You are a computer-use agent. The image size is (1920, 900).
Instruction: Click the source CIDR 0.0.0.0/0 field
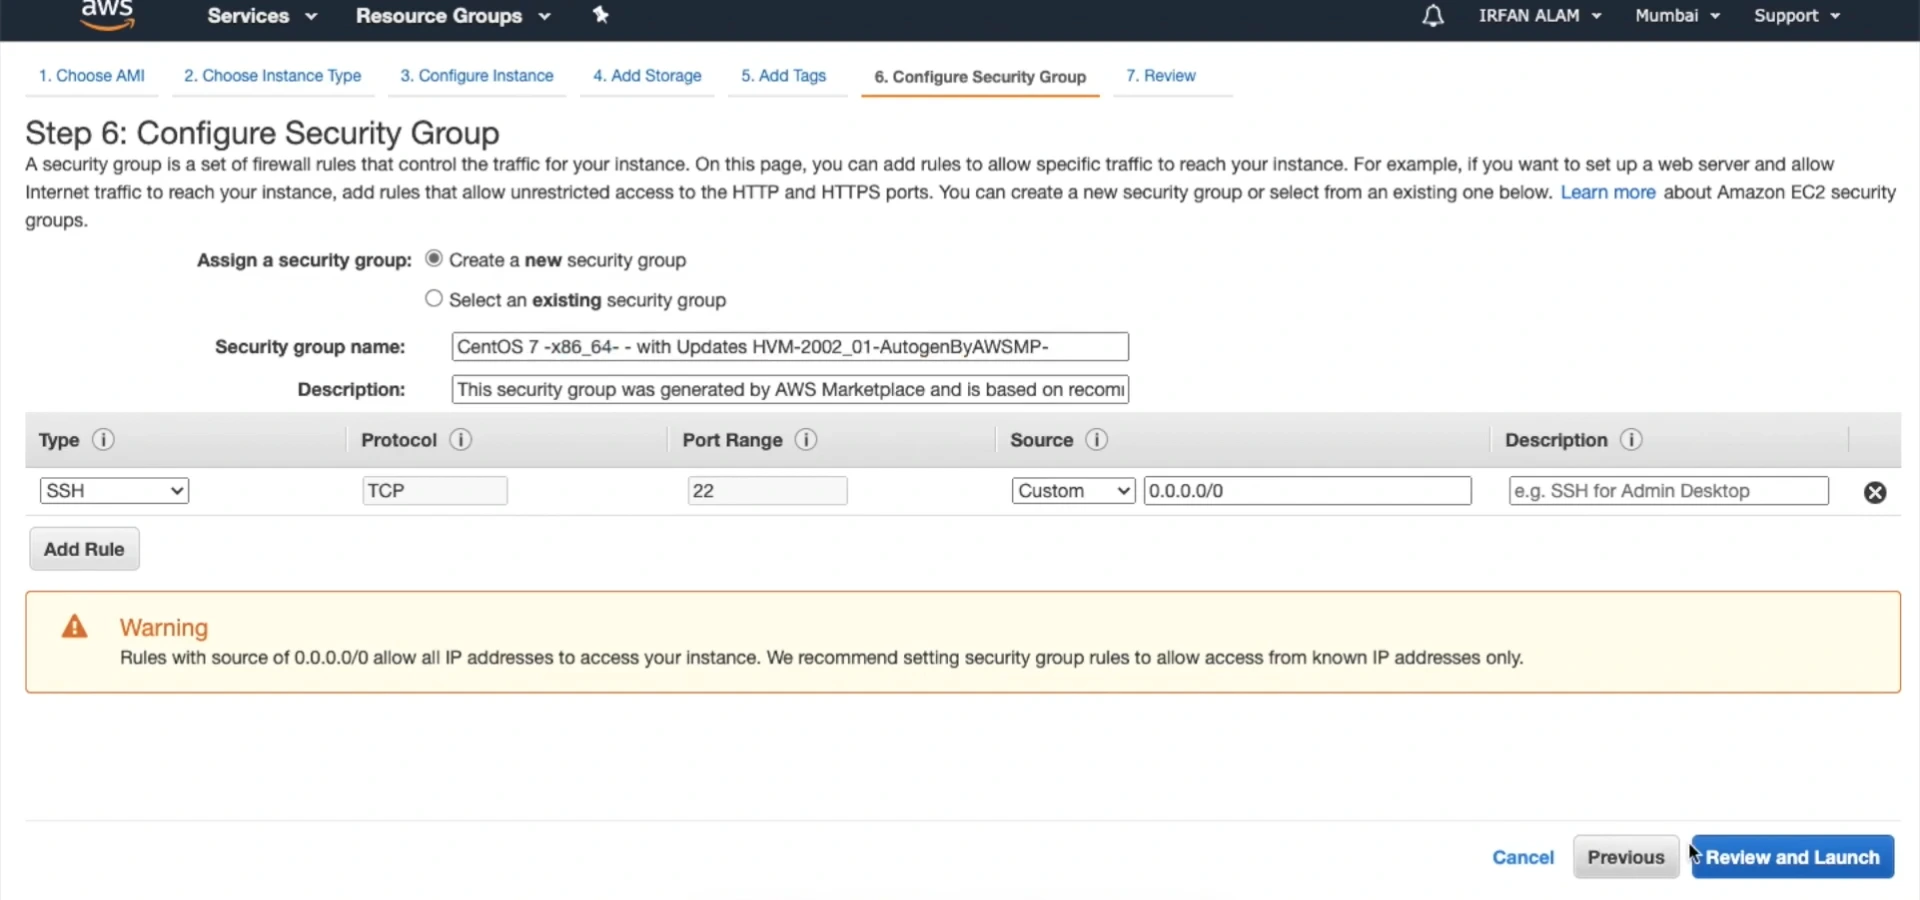(1308, 491)
